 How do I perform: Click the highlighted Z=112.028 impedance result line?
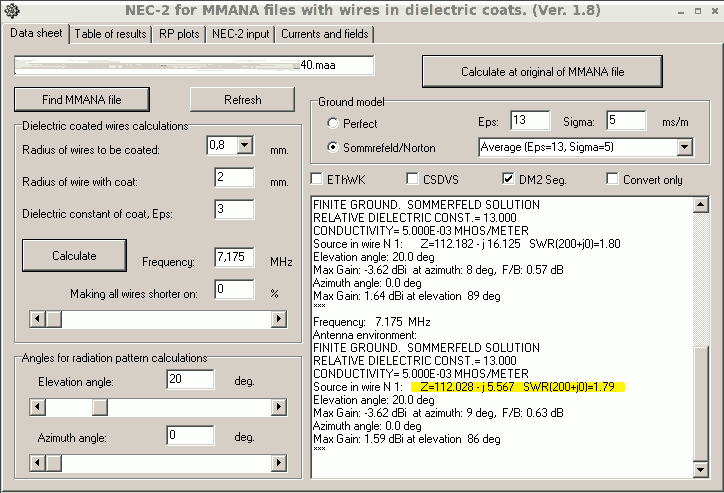pyautogui.click(x=517, y=387)
